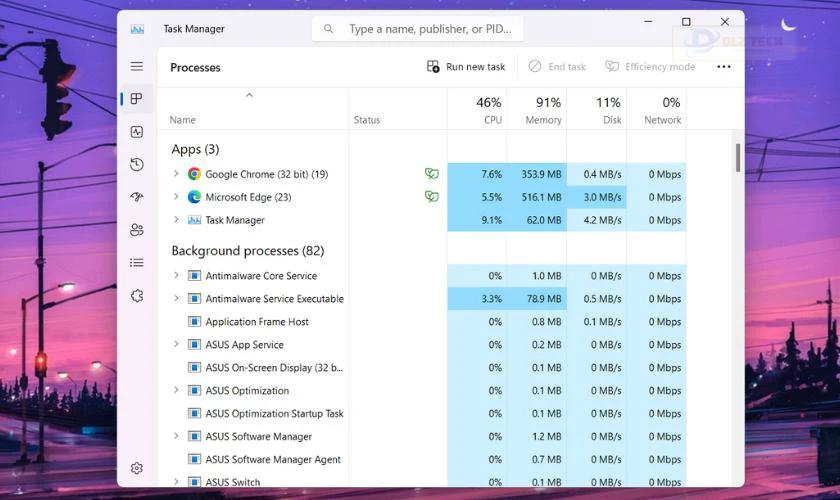
Task: Click Edge memory value 516.1 MB
Action: [x=541, y=197]
